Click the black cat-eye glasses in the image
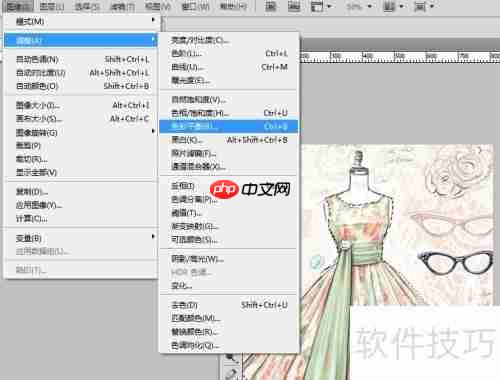Viewport: 500px width, 380px height. coord(455,262)
